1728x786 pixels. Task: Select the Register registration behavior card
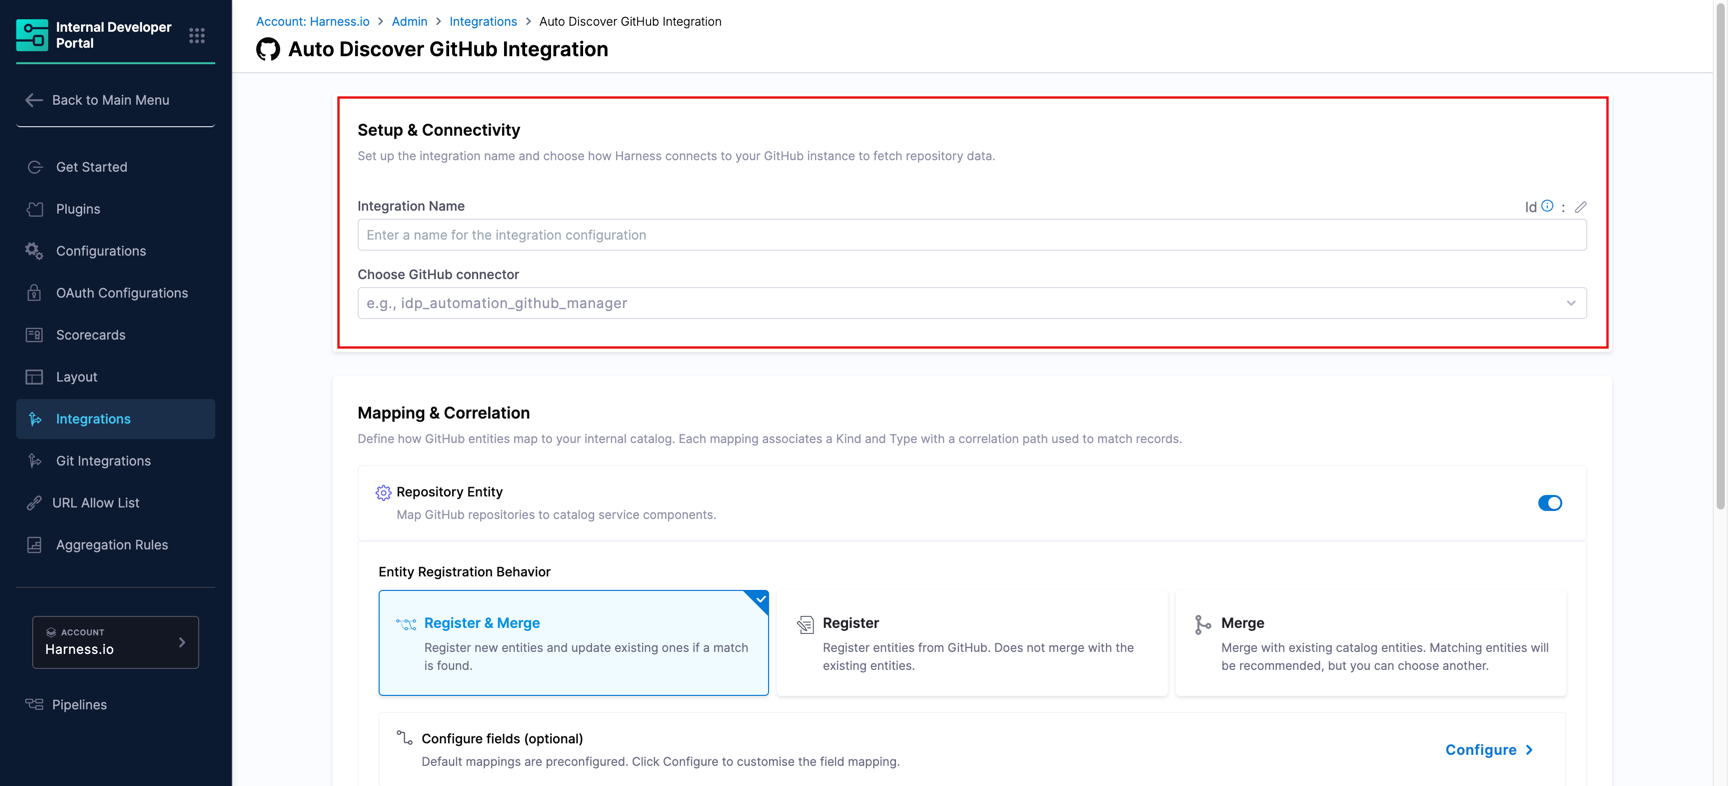tap(971, 643)
